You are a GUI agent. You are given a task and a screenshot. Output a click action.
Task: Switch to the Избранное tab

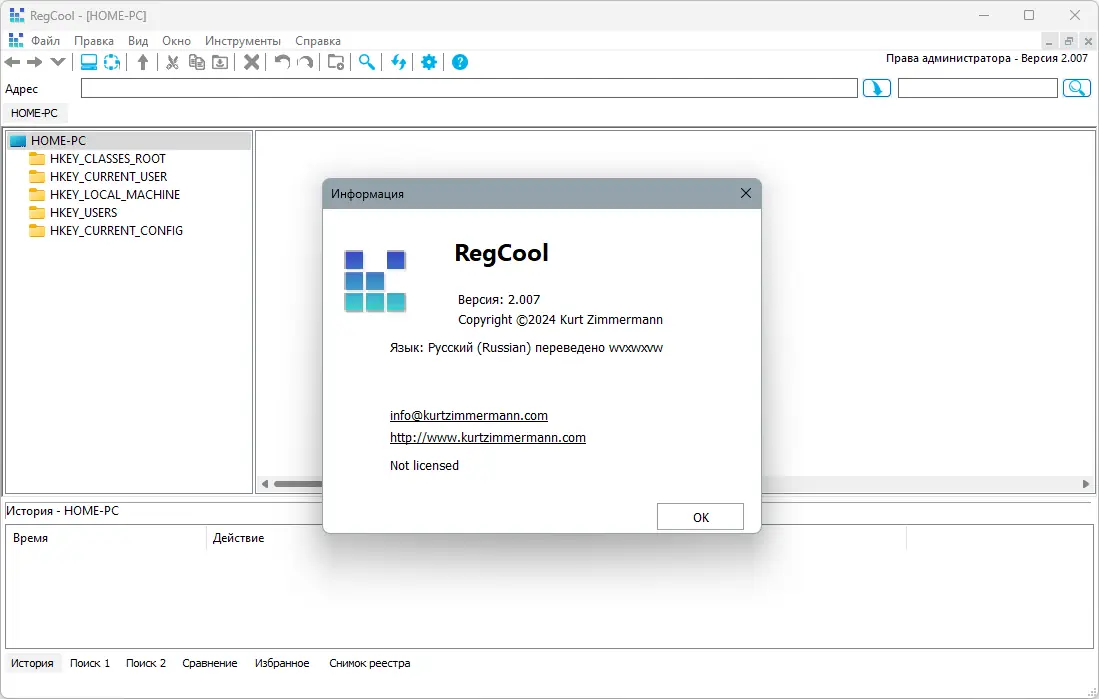coord(282,663)
